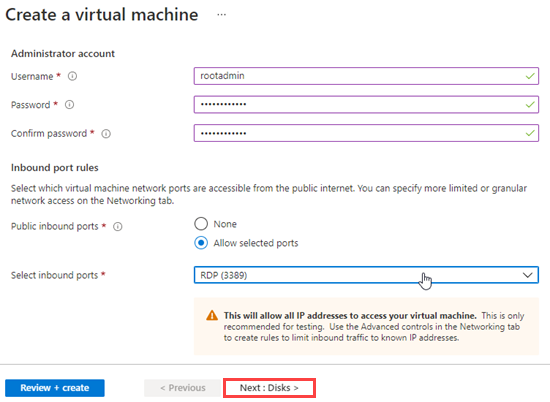
Task: Show info tooltip for Password
Action: 69,105
